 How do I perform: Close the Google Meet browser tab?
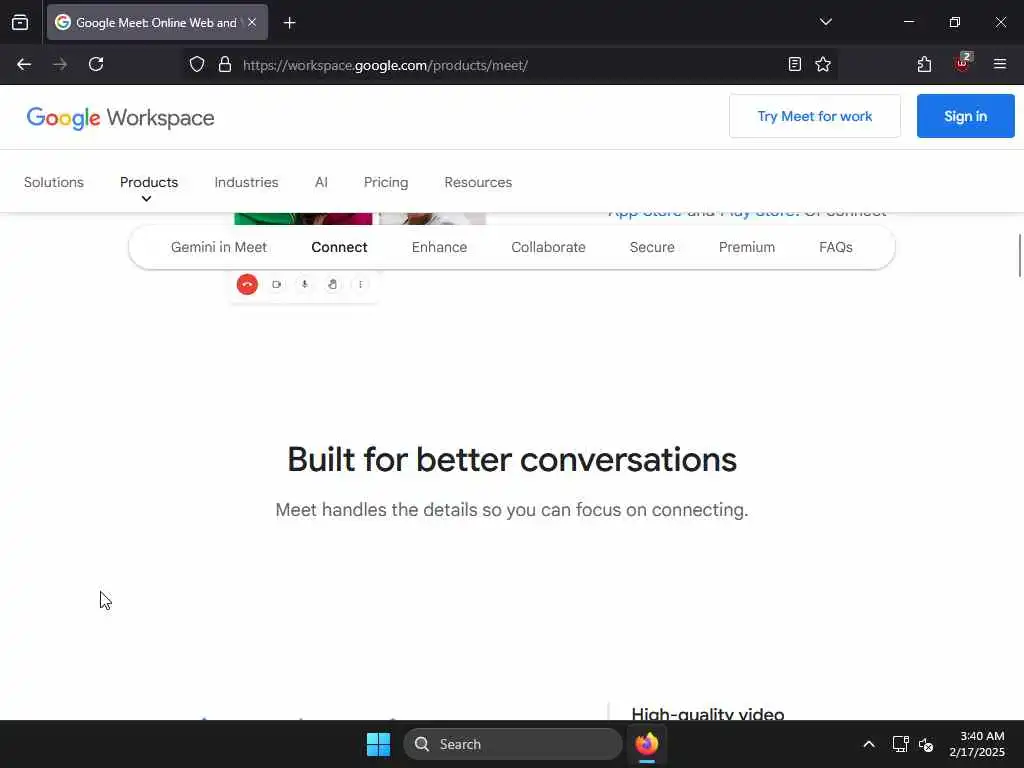[252, 22]
